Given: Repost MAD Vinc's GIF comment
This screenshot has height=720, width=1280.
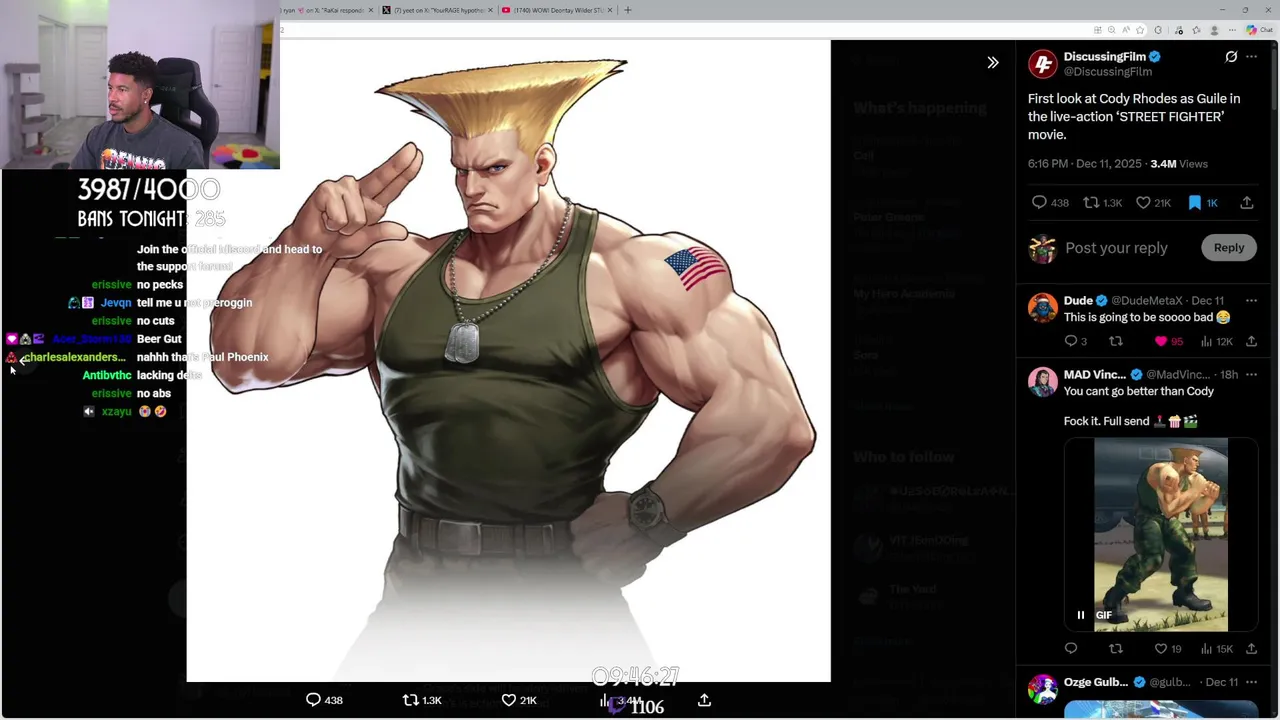Looking at the screenshot, I should pyautogui.click(x=1116, y=649).
